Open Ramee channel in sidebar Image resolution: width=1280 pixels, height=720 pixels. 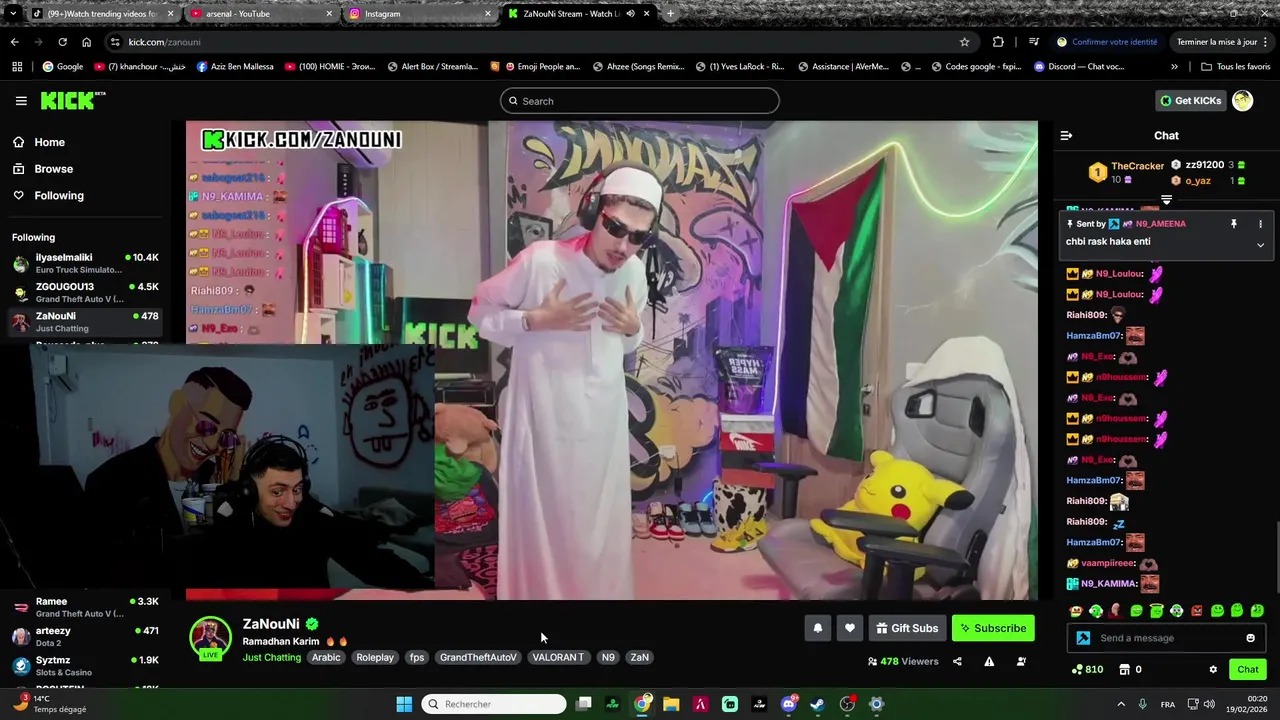[85, 607]
